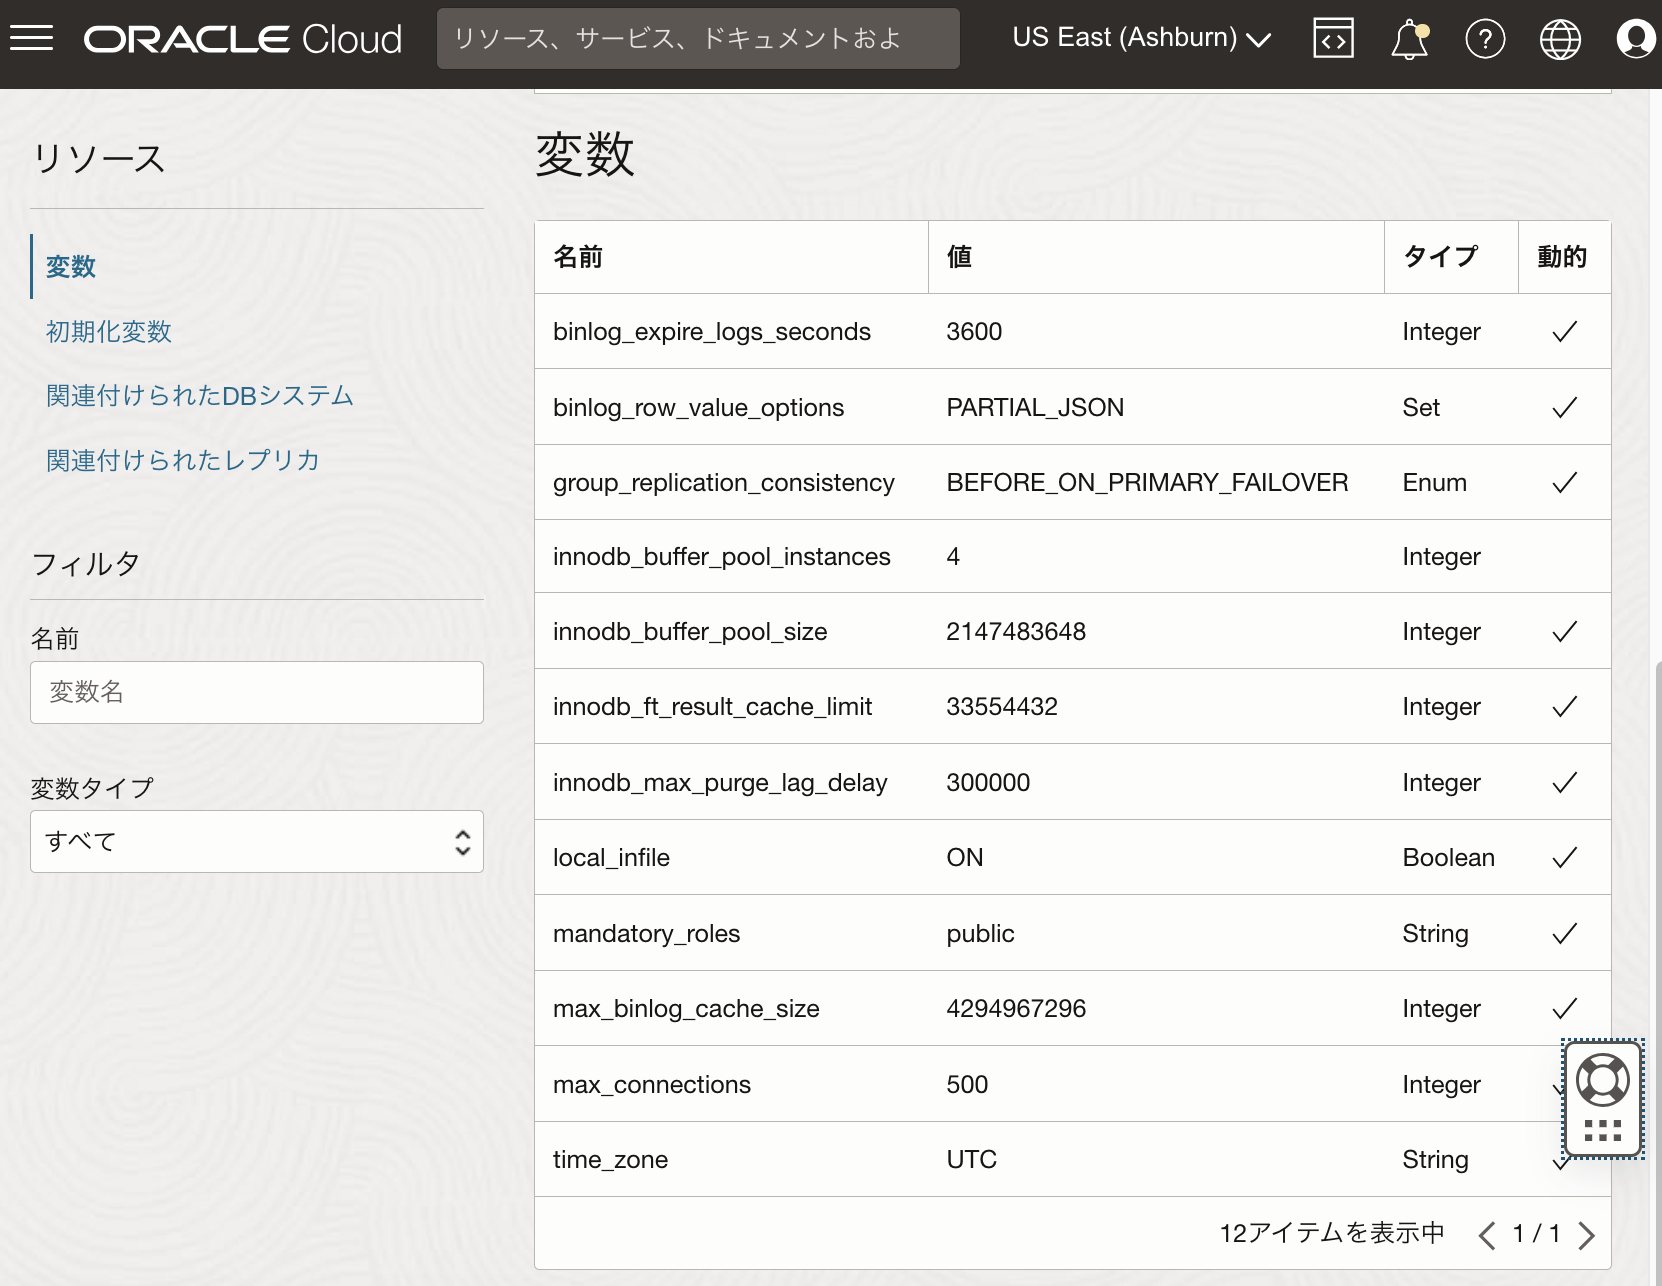This screenshot has width=1662, height=1286.
Task: Click the dynamic checkmark for binlog_row_value_options
Action: click(x=1565, y=408)
